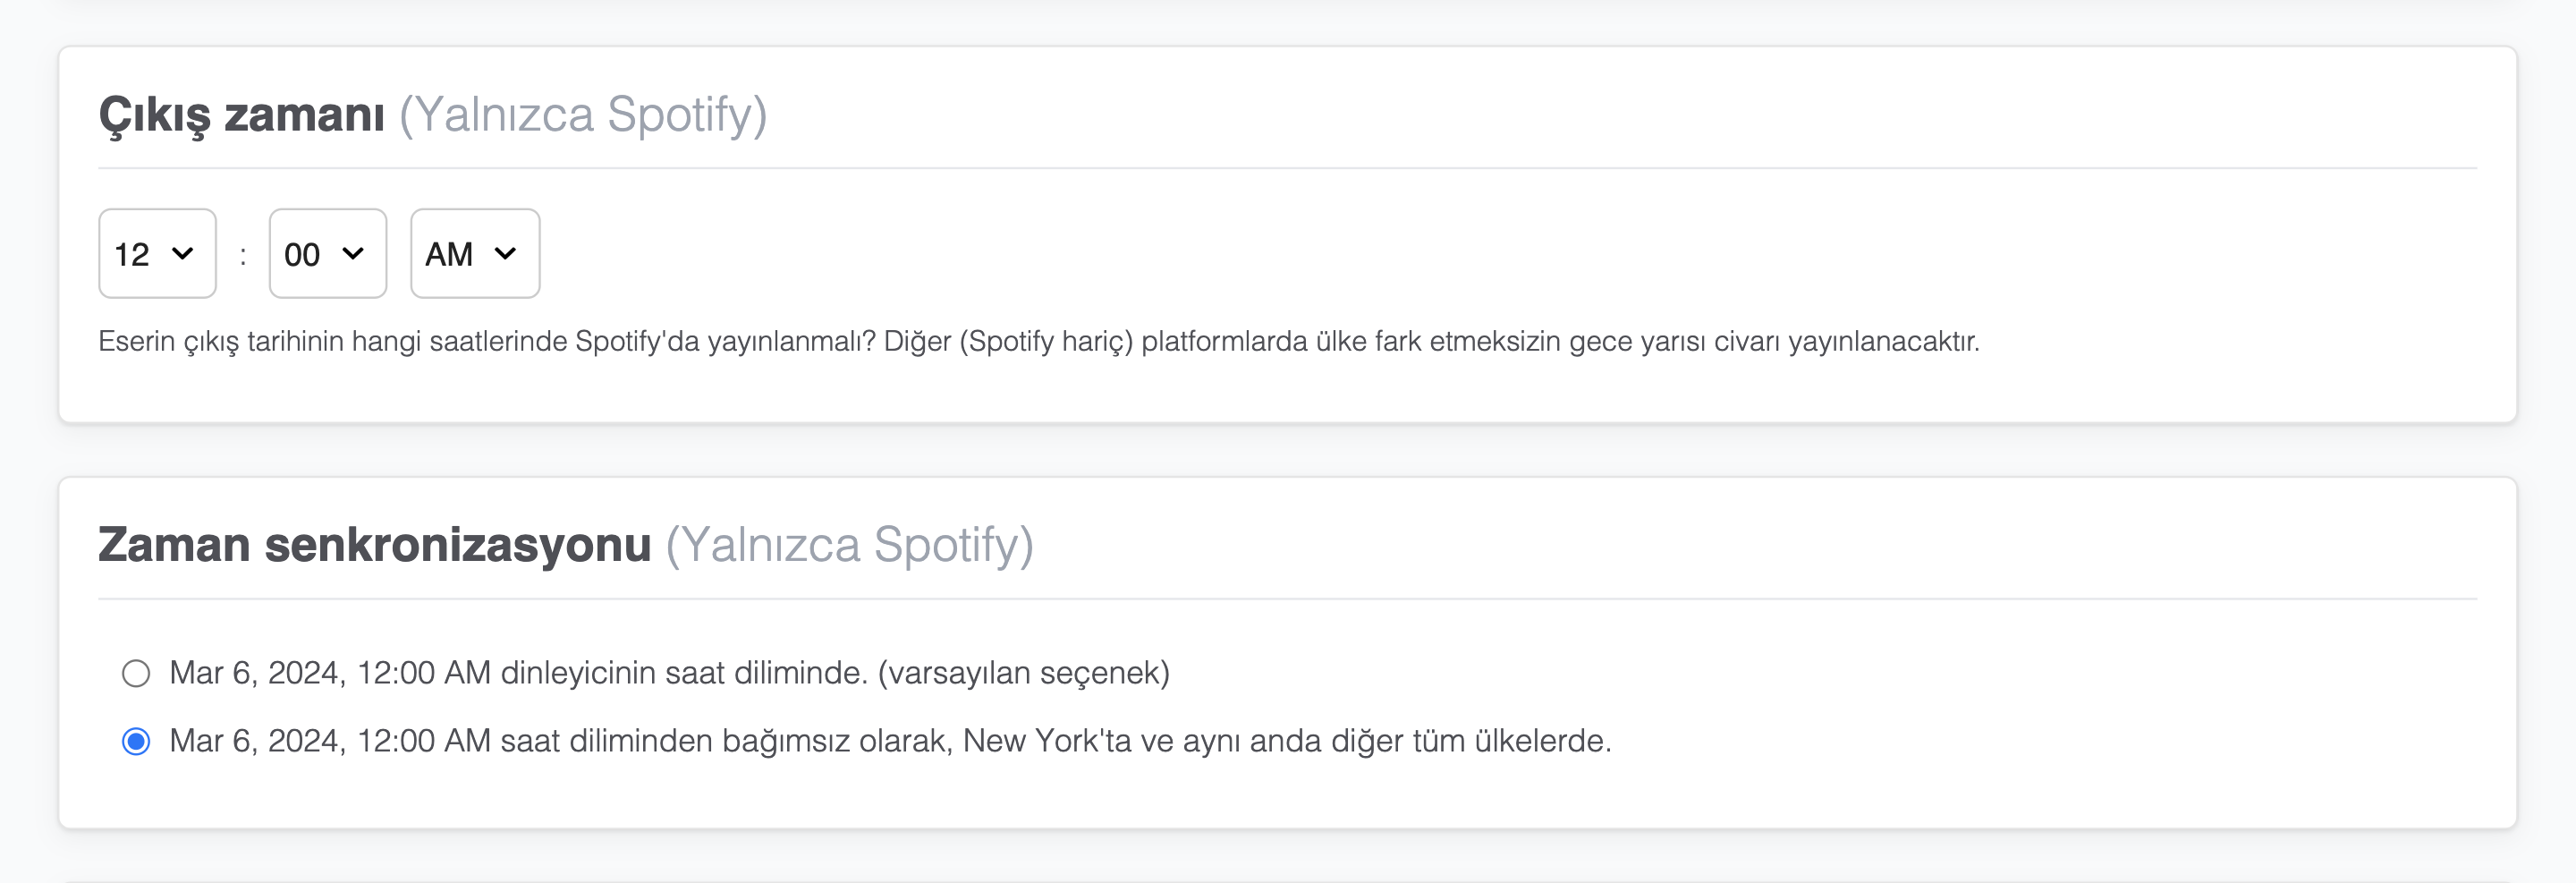Click the colon between hour and minutes
The width and height of the screenshot is (2576, 883).
coord(243,256)
